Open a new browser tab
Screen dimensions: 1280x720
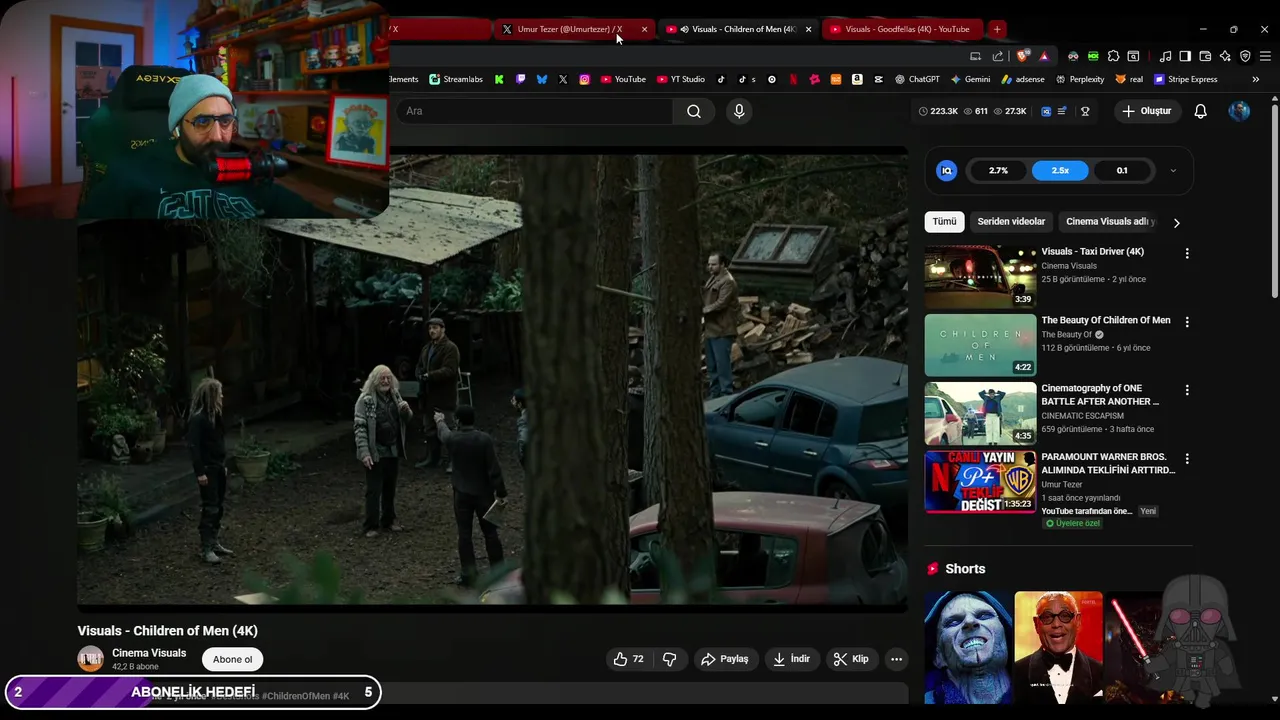(x=997, y=29)
